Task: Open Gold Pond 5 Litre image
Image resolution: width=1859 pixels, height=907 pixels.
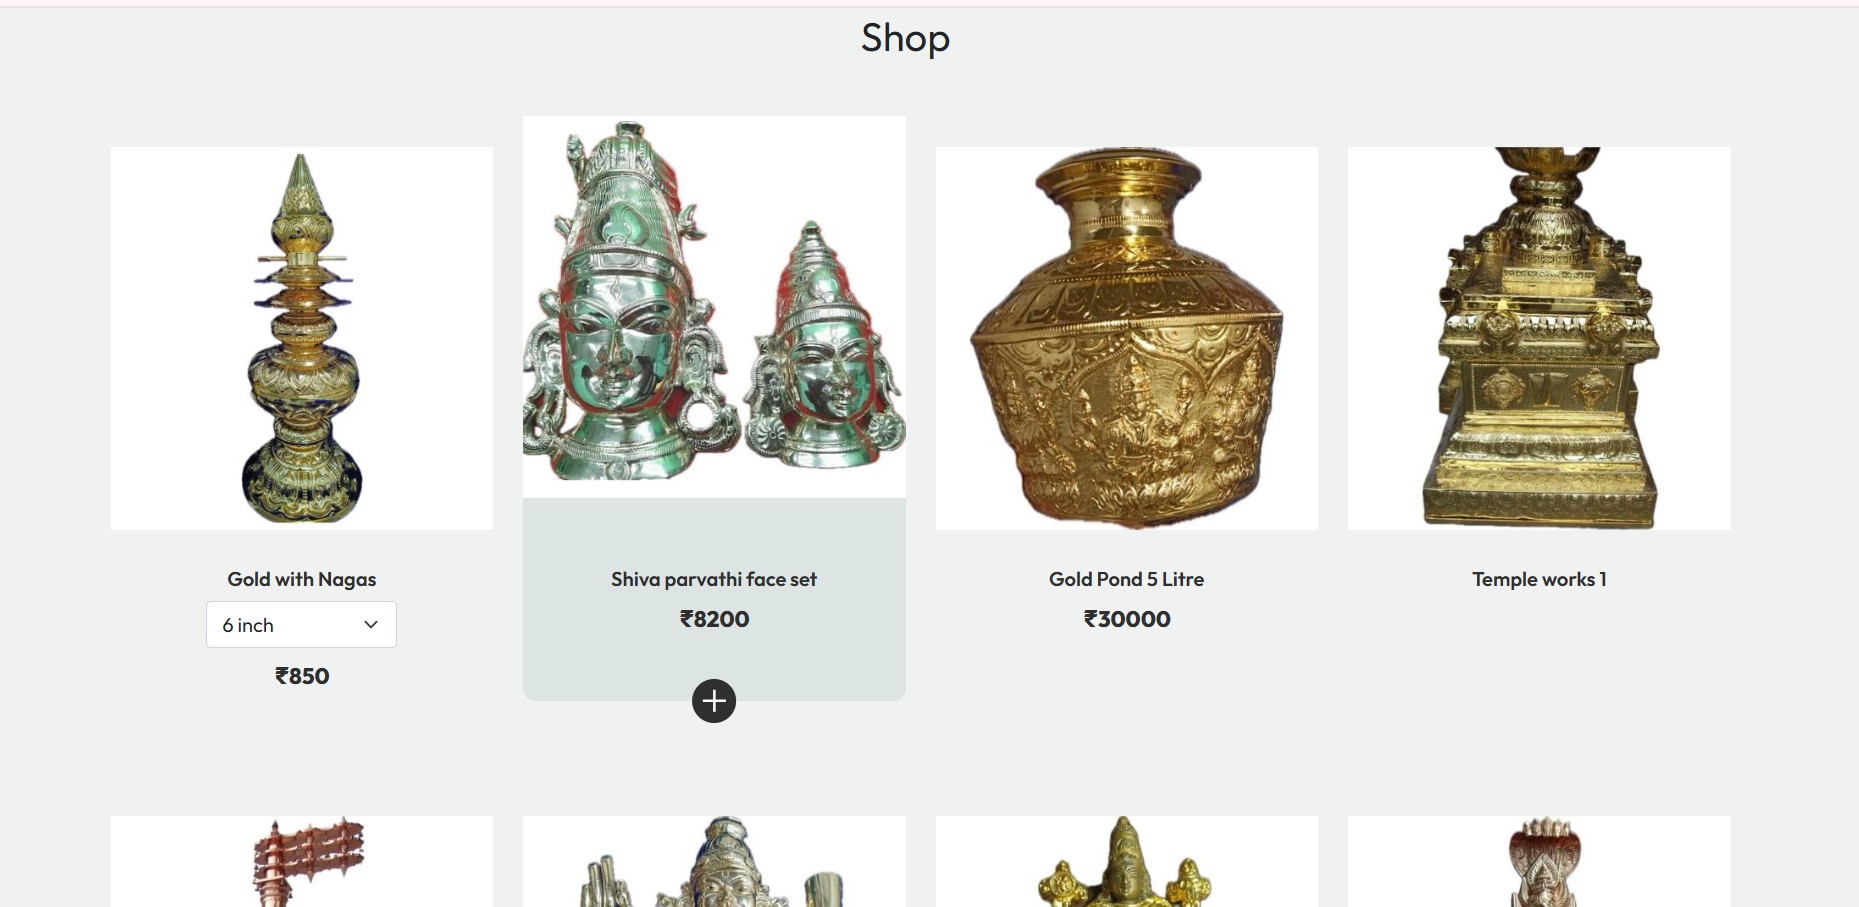Action: 1127,339
